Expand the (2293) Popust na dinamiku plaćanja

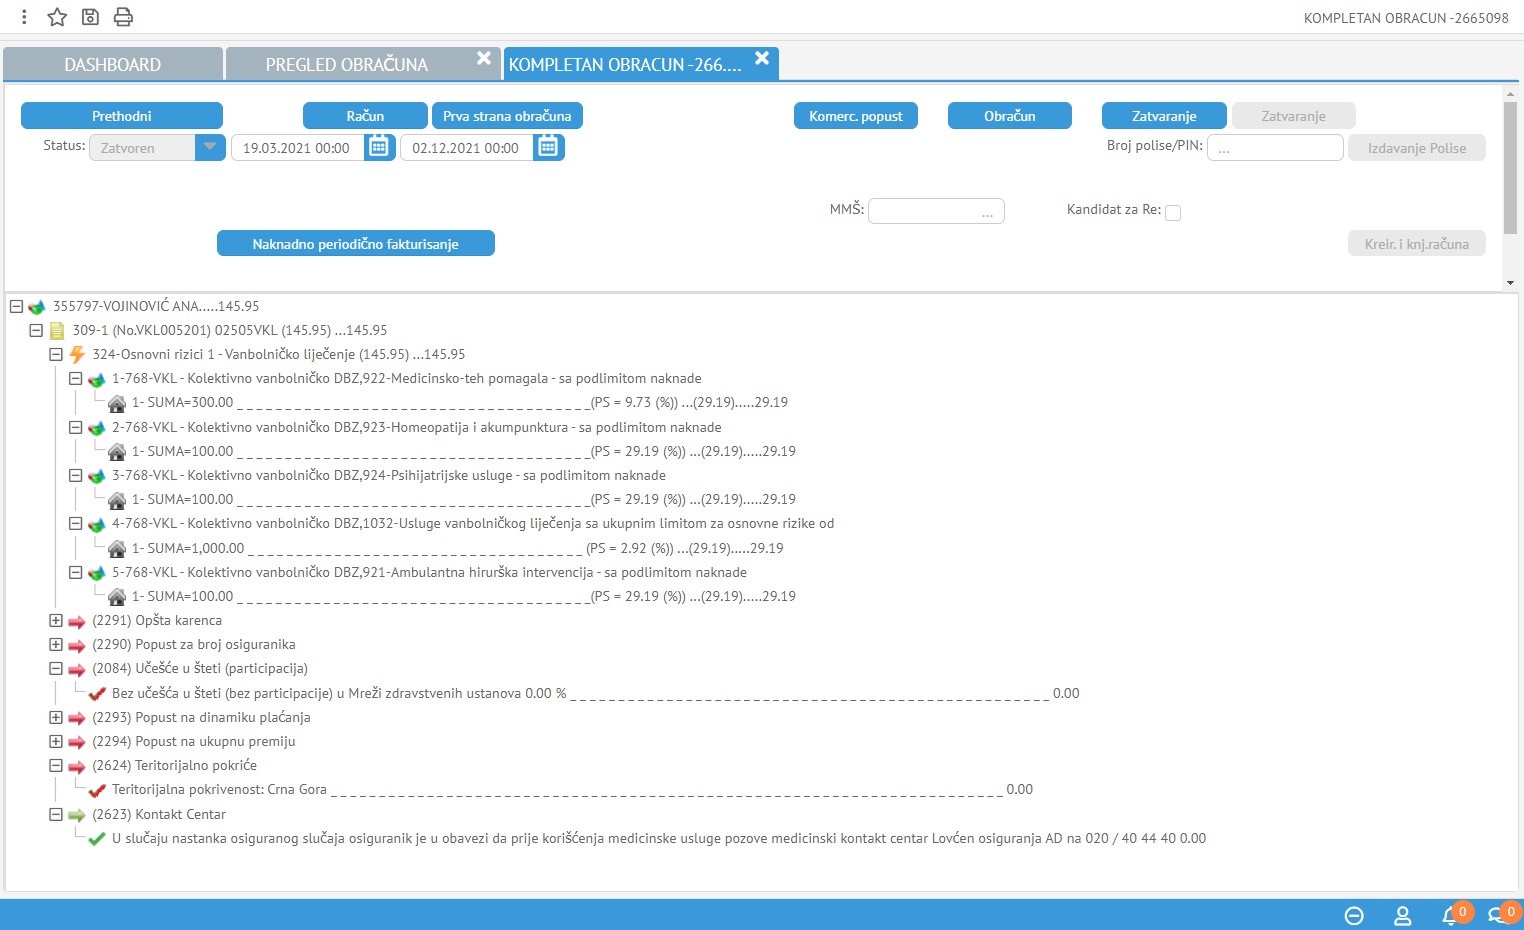pos(56,717)
